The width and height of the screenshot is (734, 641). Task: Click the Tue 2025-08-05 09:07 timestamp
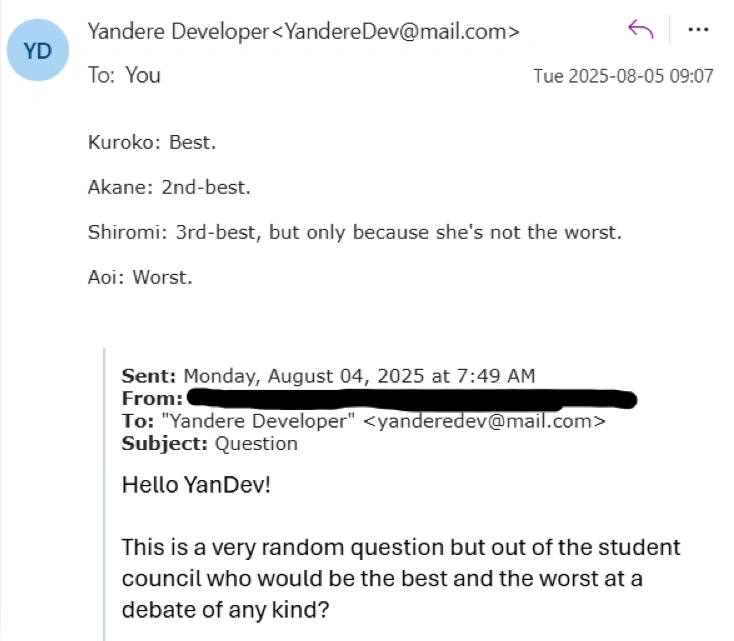[x=623, y=76]
